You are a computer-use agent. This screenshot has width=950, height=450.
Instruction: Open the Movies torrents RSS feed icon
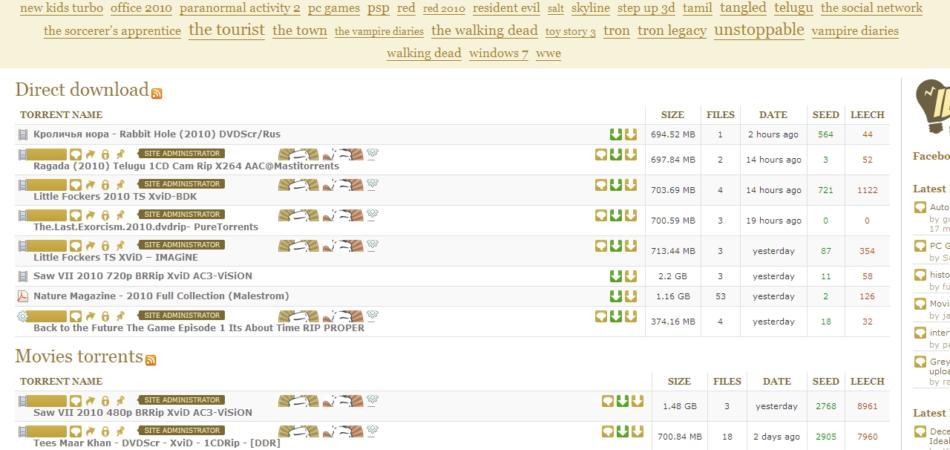(x=151, y=360)
